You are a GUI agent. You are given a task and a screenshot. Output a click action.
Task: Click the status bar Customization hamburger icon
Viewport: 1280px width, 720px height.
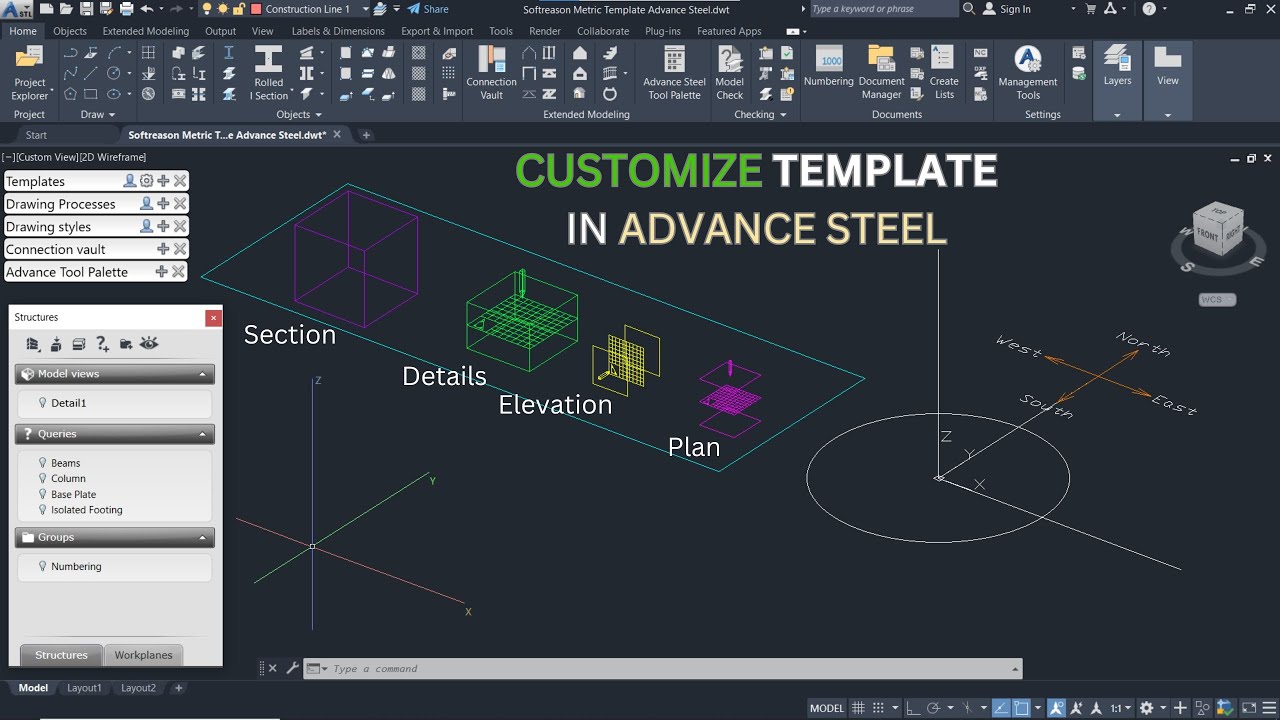click(1267, 708)
